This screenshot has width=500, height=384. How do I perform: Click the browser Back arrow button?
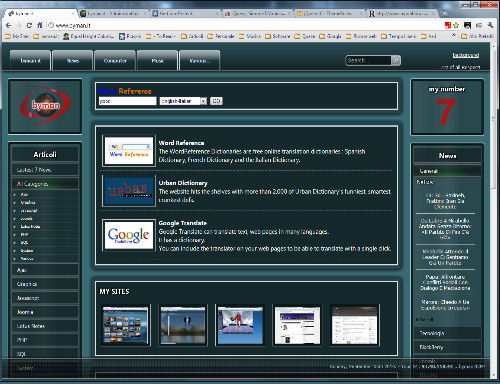click(x=9, y=25)
